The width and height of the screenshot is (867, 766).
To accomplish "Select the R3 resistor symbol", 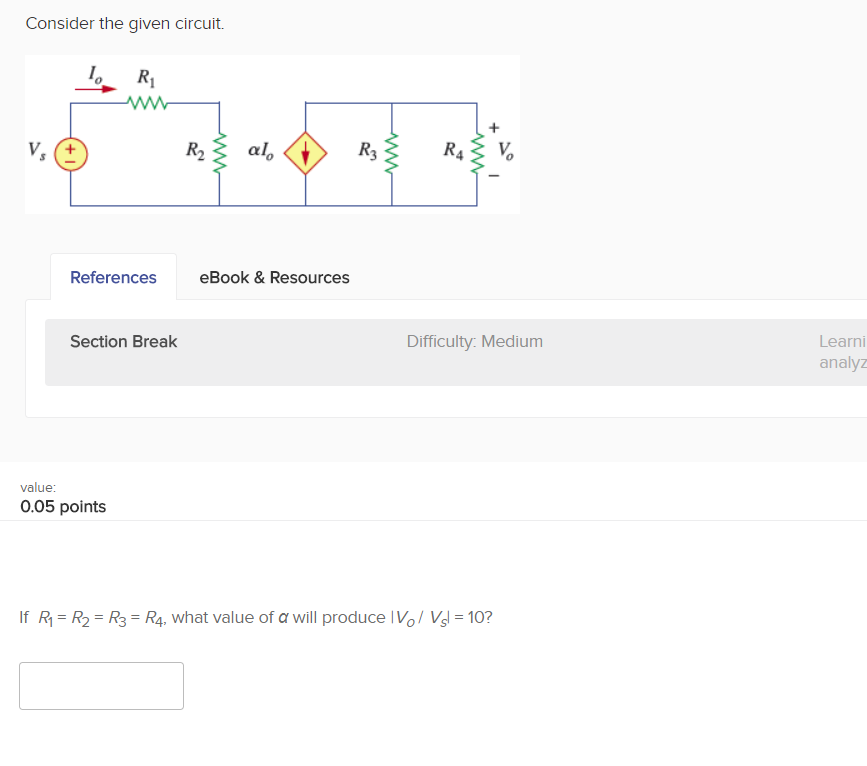I will [x=390, y=152].
